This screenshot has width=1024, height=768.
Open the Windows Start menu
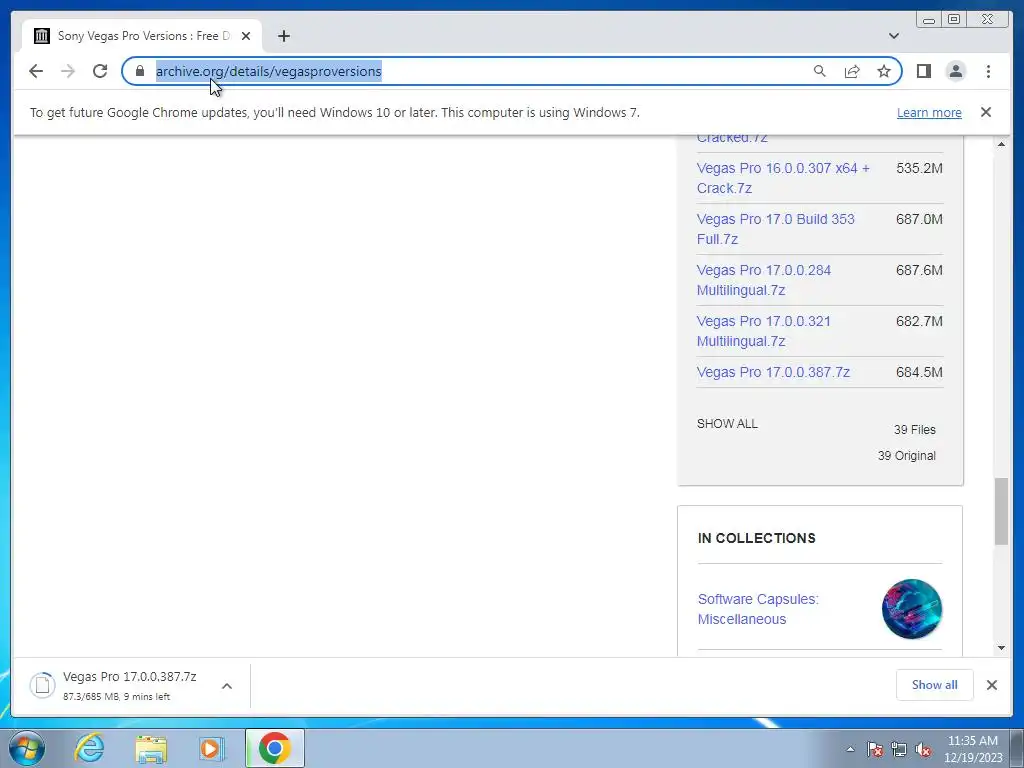coord(27,748)
